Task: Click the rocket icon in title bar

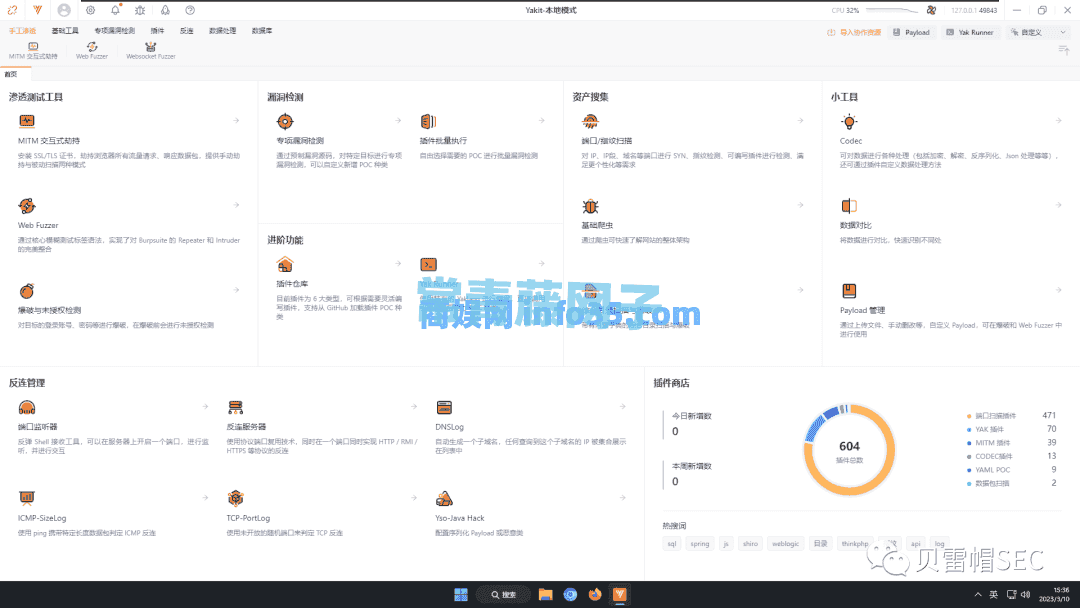Action: pos(165,10)
